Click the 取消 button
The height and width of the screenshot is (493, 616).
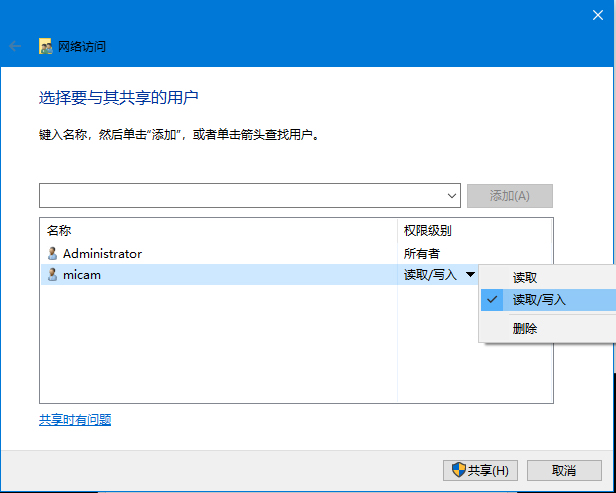[x=564, y=470]
